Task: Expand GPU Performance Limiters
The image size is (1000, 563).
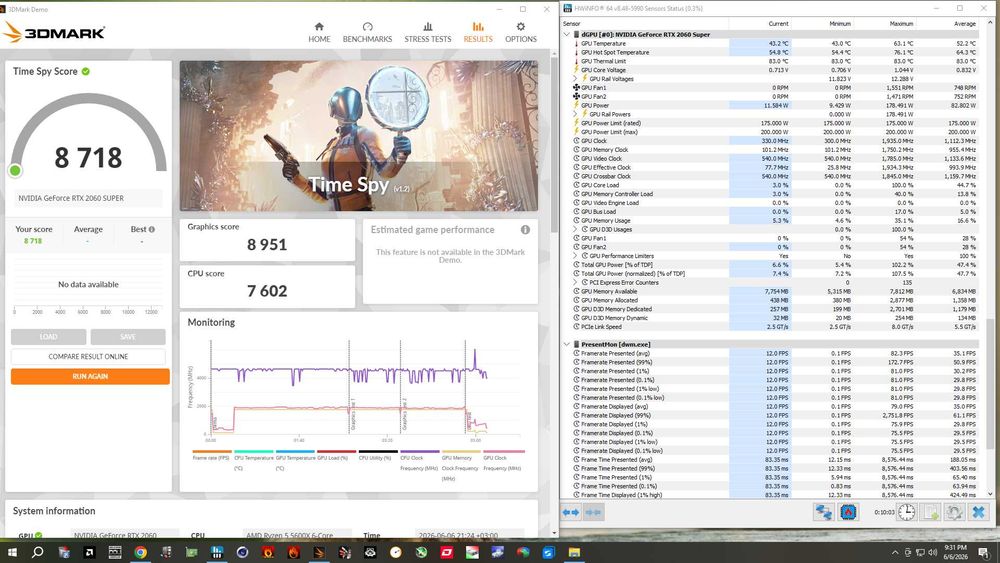Action: 575,256
